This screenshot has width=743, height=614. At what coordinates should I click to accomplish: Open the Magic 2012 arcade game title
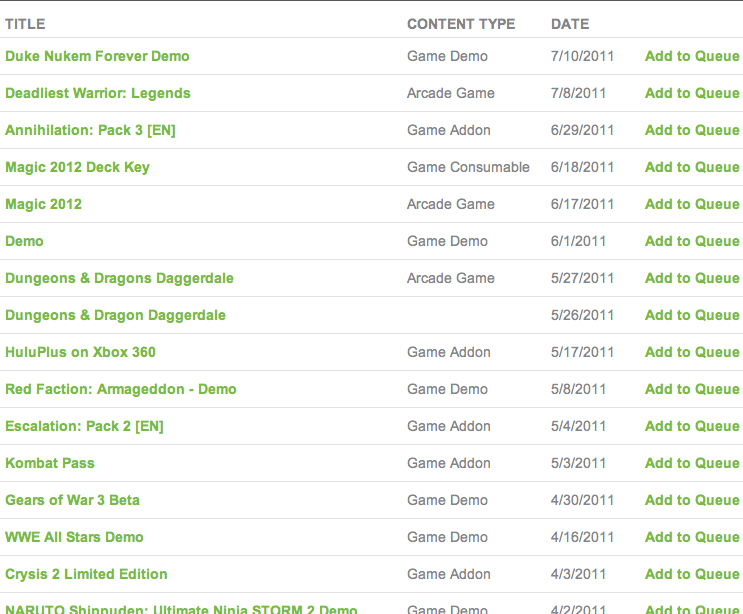tap(44, 204)
